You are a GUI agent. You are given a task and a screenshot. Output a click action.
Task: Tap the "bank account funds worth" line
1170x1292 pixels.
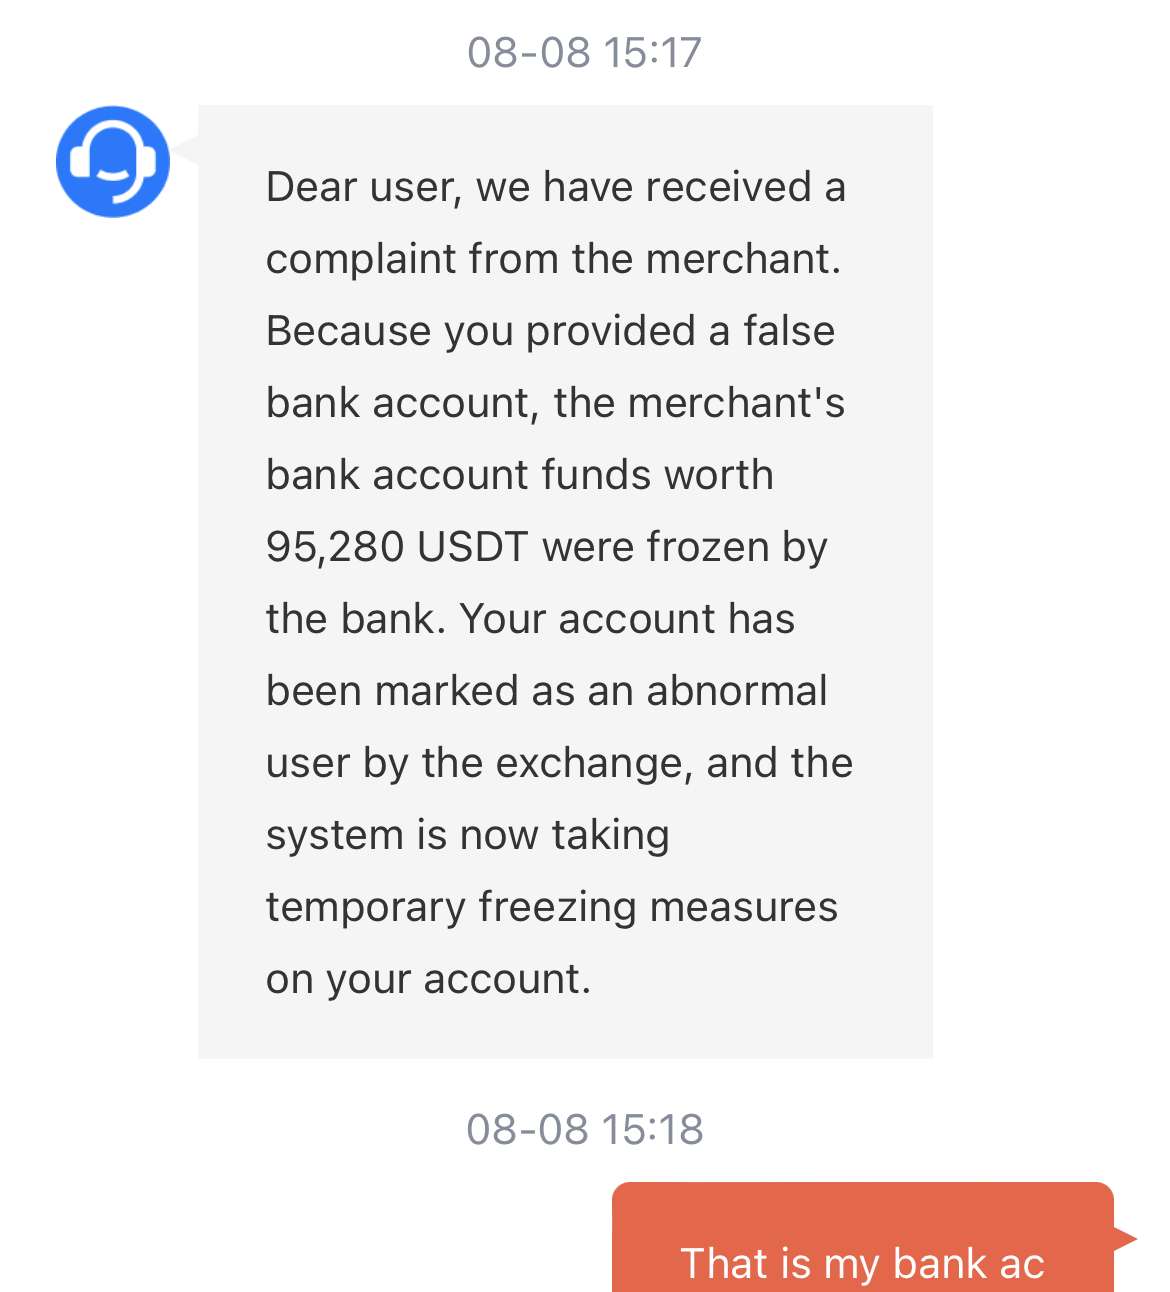pyautogui.click(x=519, y=475)
